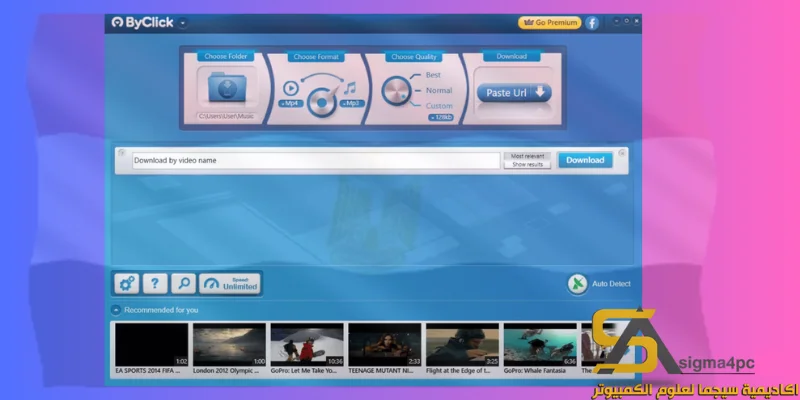
Task: Click the music note audio icon
Action: (x=350, y=88)
